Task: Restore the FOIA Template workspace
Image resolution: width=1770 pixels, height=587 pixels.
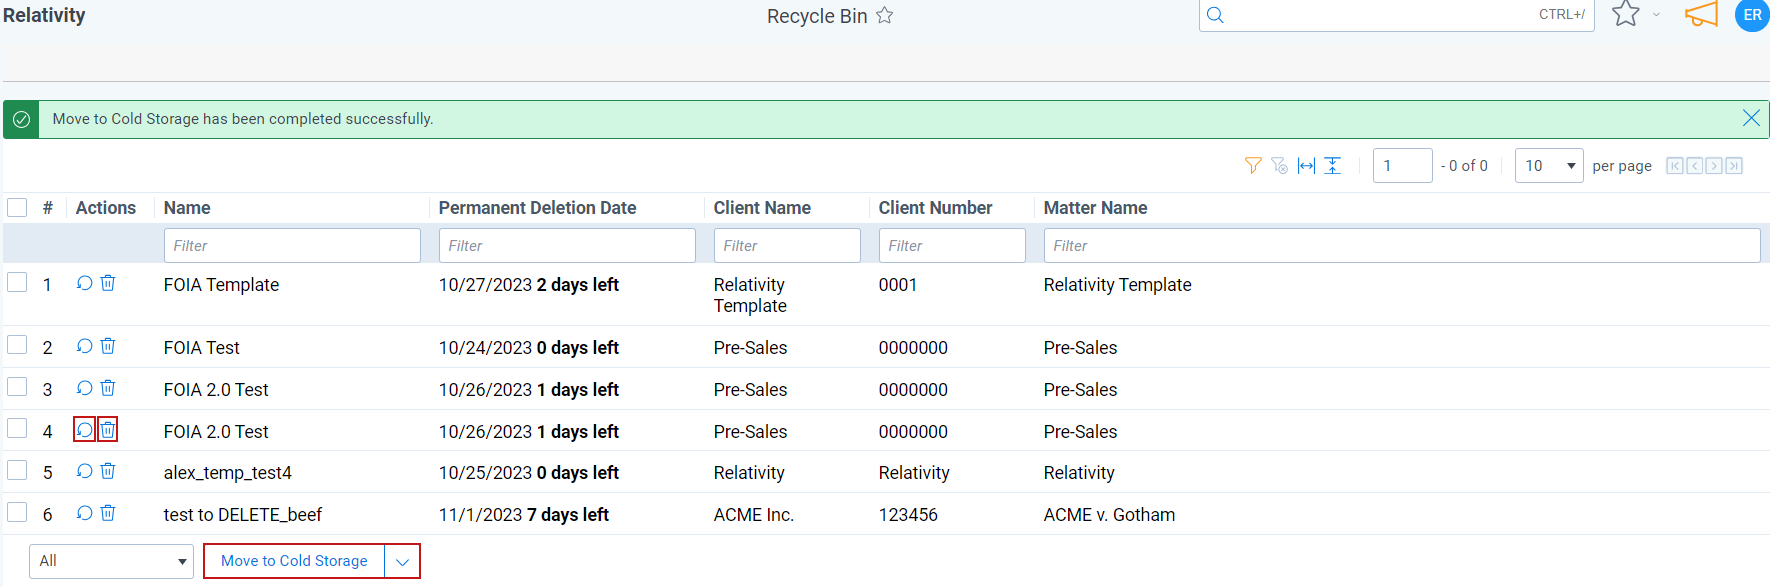Action: click(84, 283)
